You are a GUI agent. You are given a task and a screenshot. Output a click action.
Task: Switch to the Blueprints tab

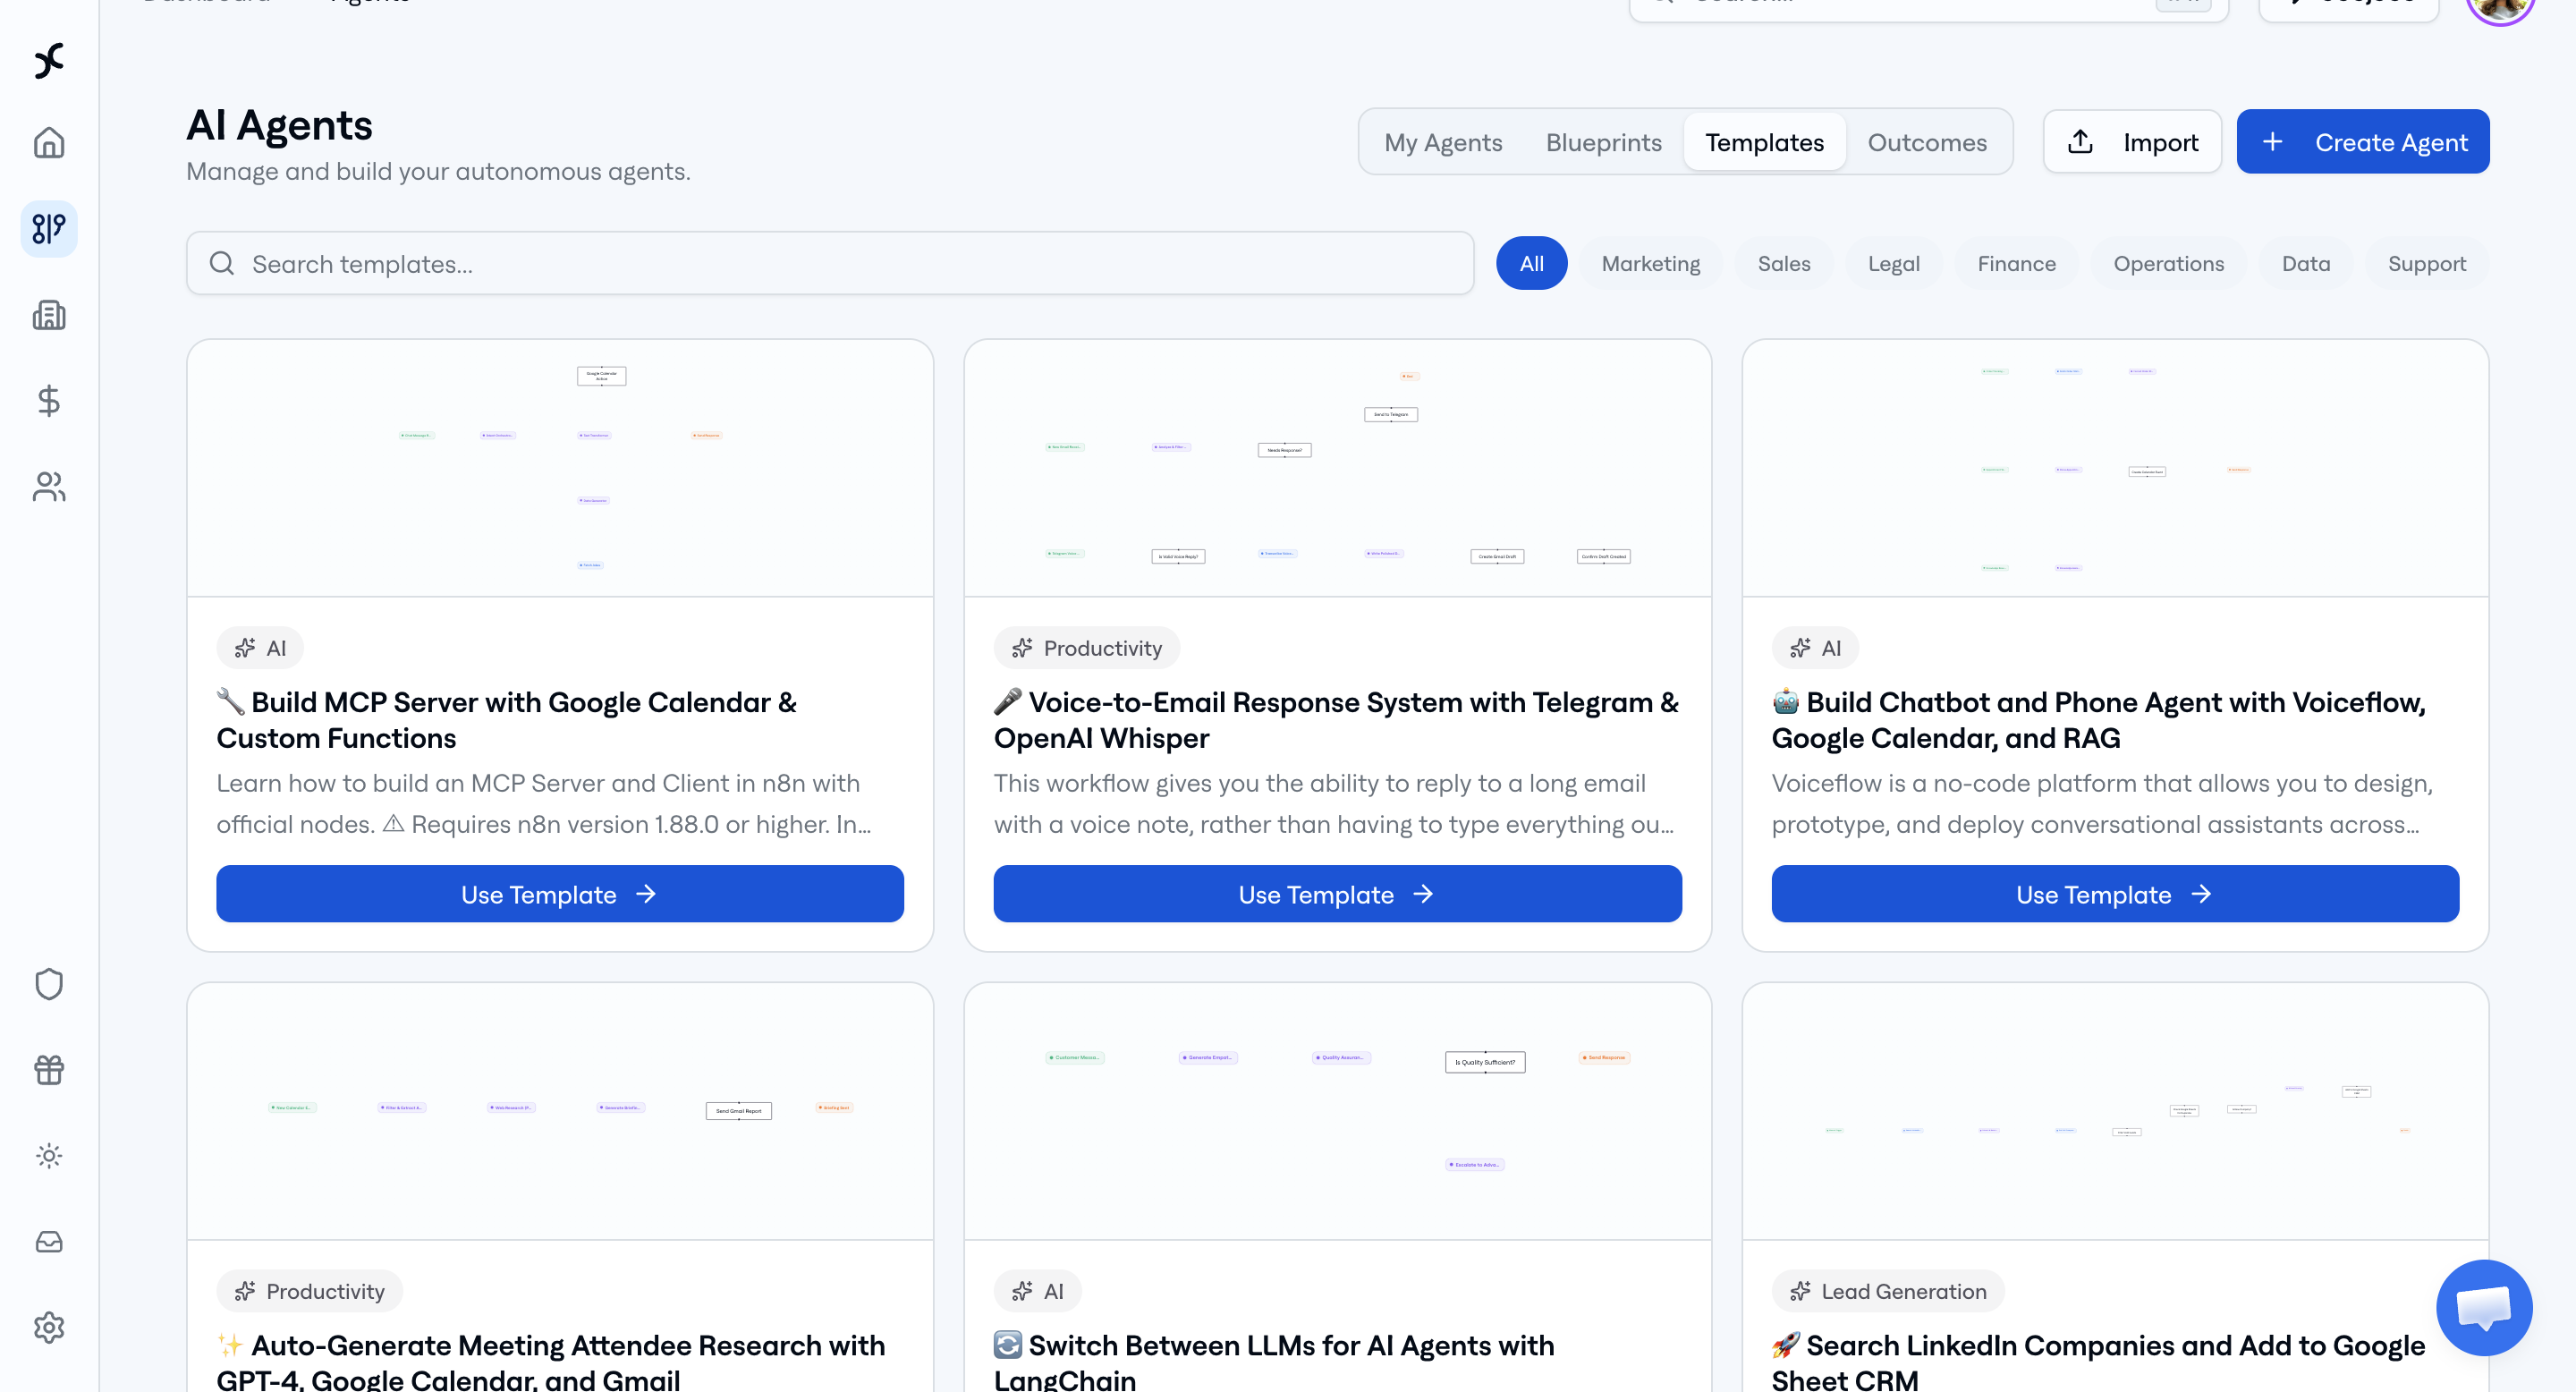coord(1603,143)
